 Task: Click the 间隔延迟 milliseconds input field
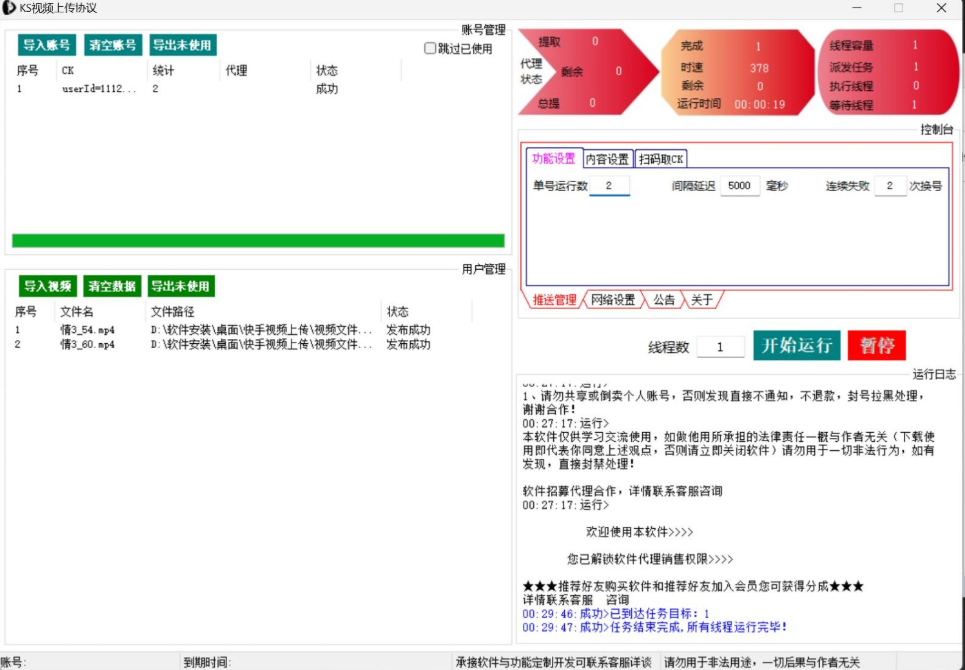tap(739, 186)
